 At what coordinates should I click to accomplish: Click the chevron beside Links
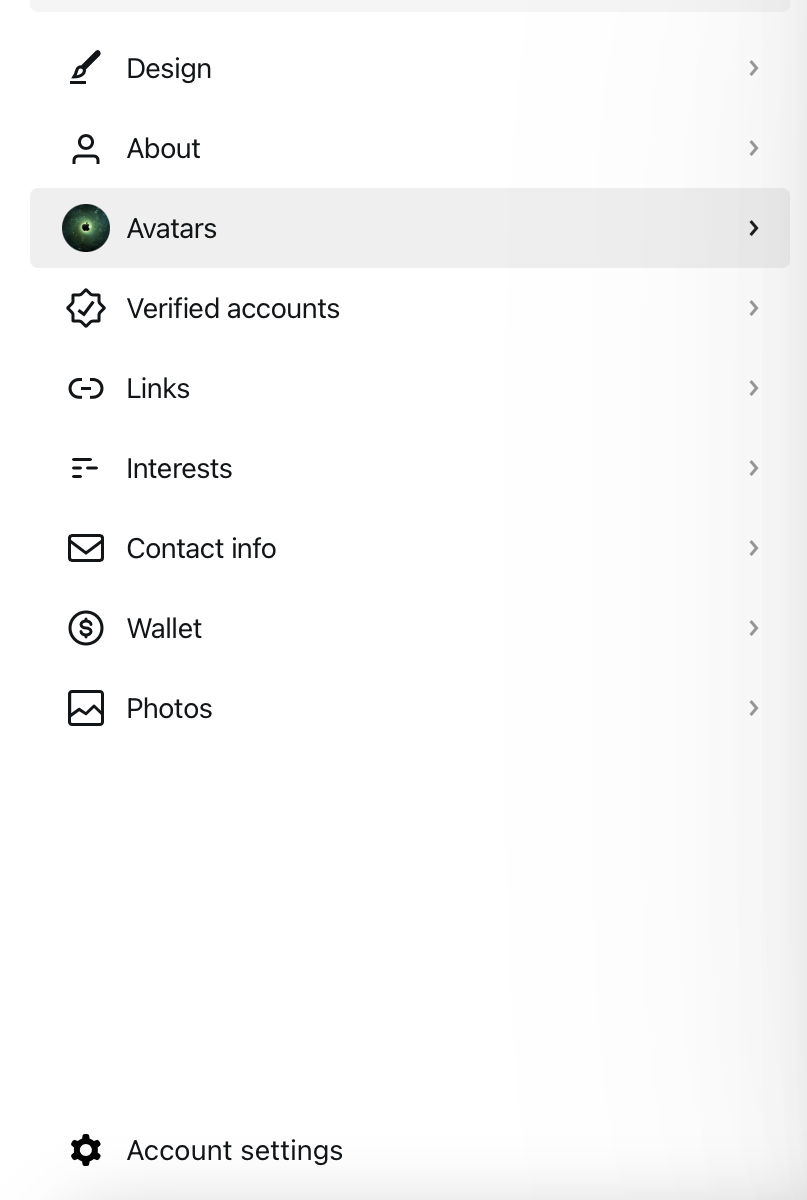(x=754, y=388)
